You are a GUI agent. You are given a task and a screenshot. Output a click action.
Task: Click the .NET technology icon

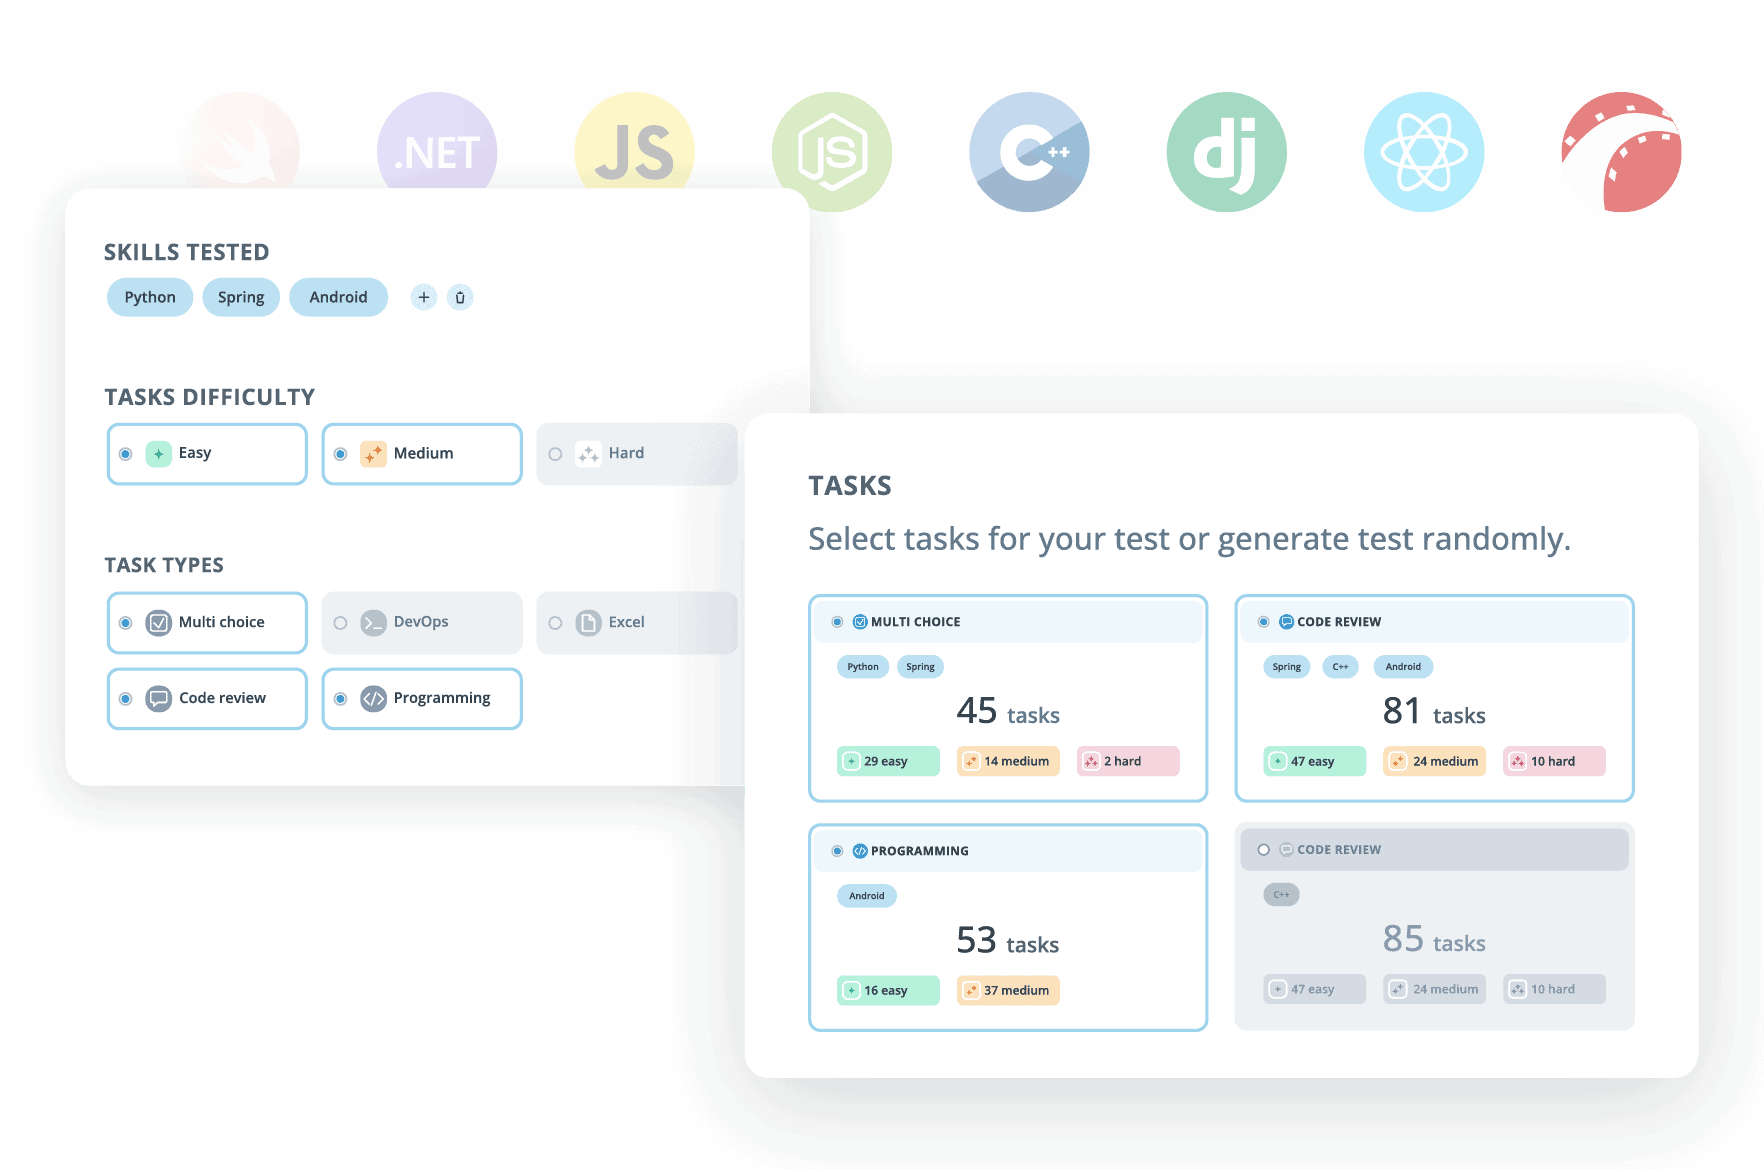437,141
